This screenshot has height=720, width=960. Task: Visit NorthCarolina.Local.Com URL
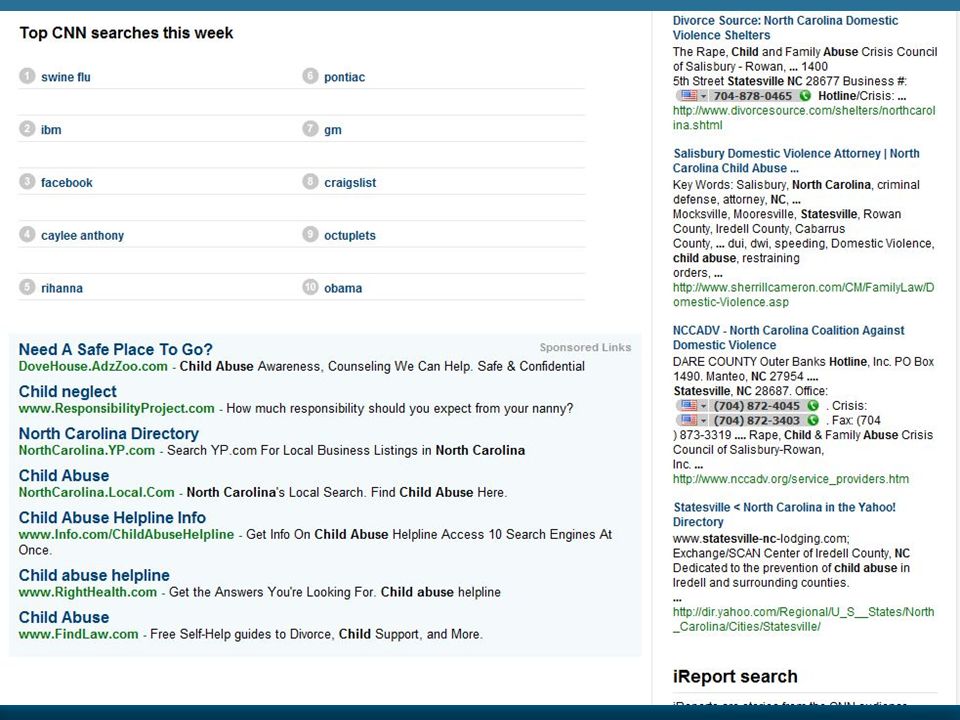coord(97,492)
